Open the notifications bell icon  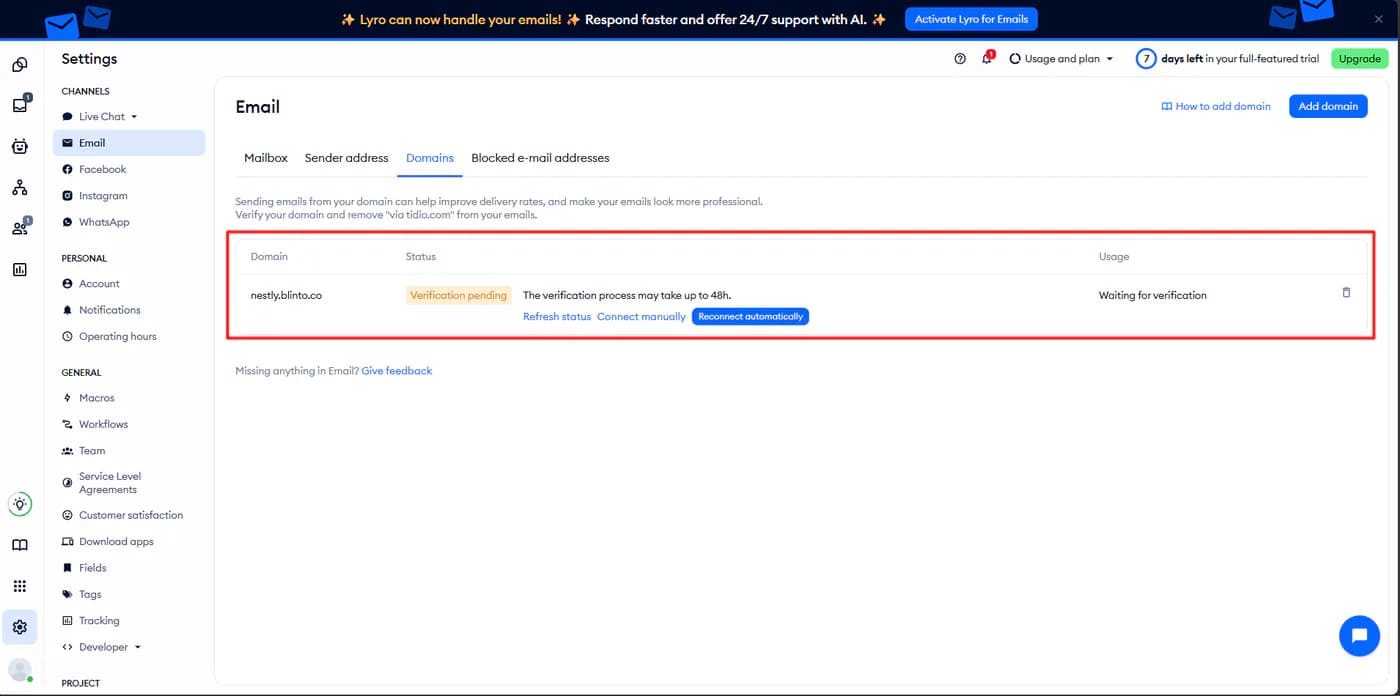point(987,59)
